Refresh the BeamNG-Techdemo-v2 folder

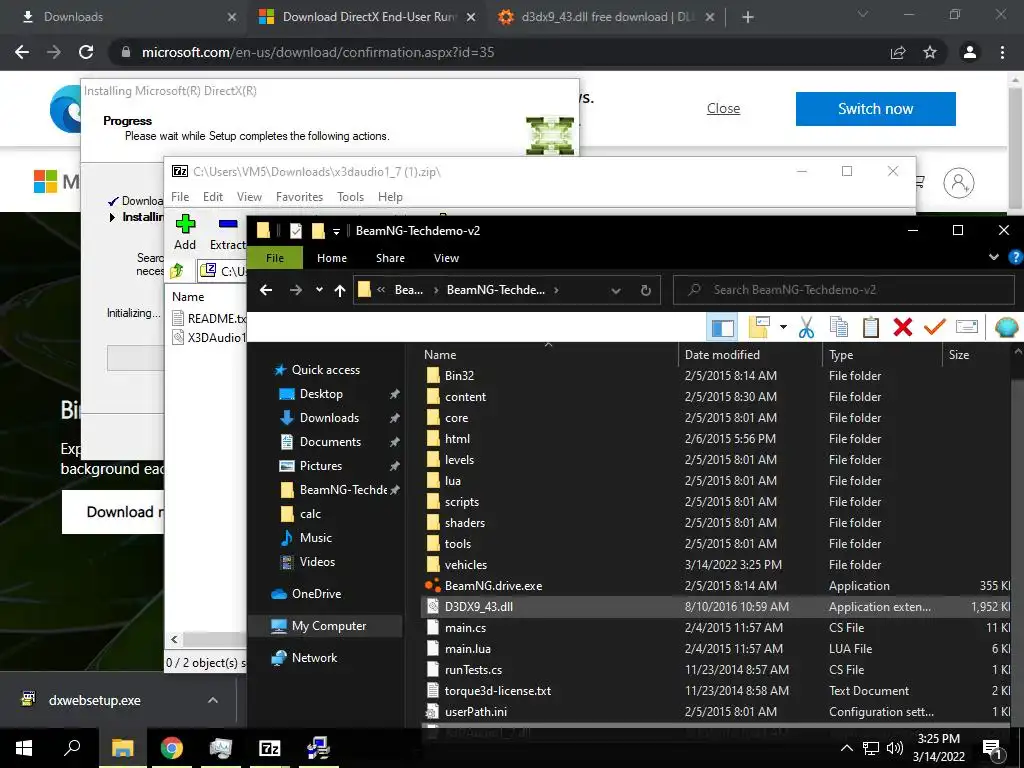tap(645, 291)
